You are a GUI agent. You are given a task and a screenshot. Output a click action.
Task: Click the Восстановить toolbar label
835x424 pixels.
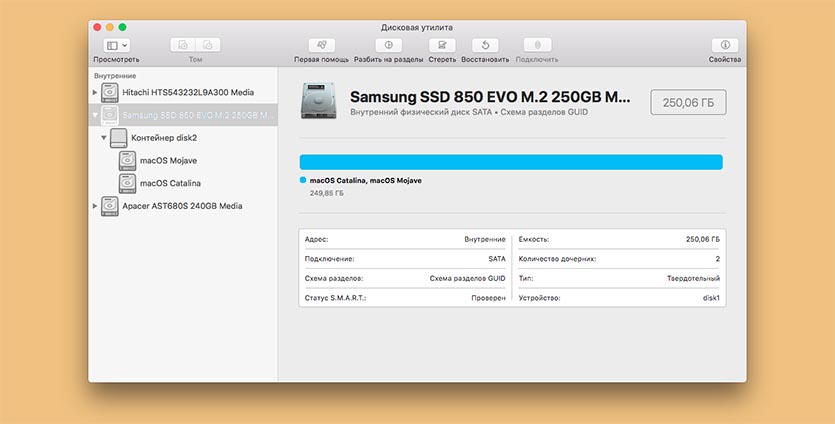click(x=485, y=60)
